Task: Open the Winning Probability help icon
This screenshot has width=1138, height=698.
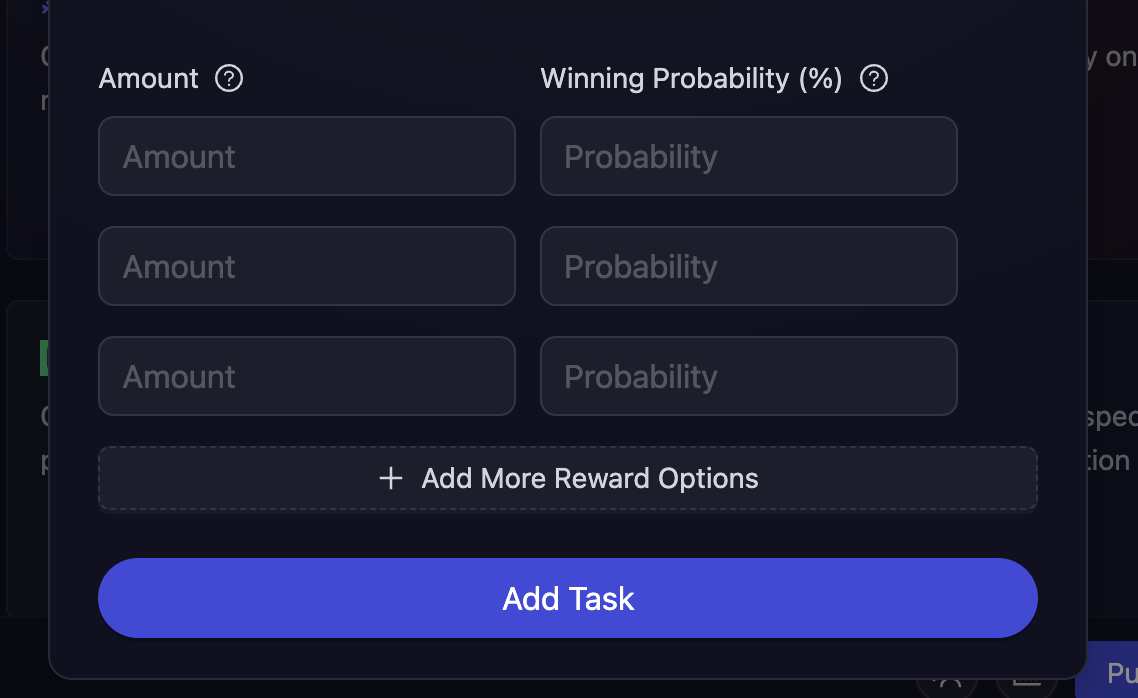Action: 872,78
